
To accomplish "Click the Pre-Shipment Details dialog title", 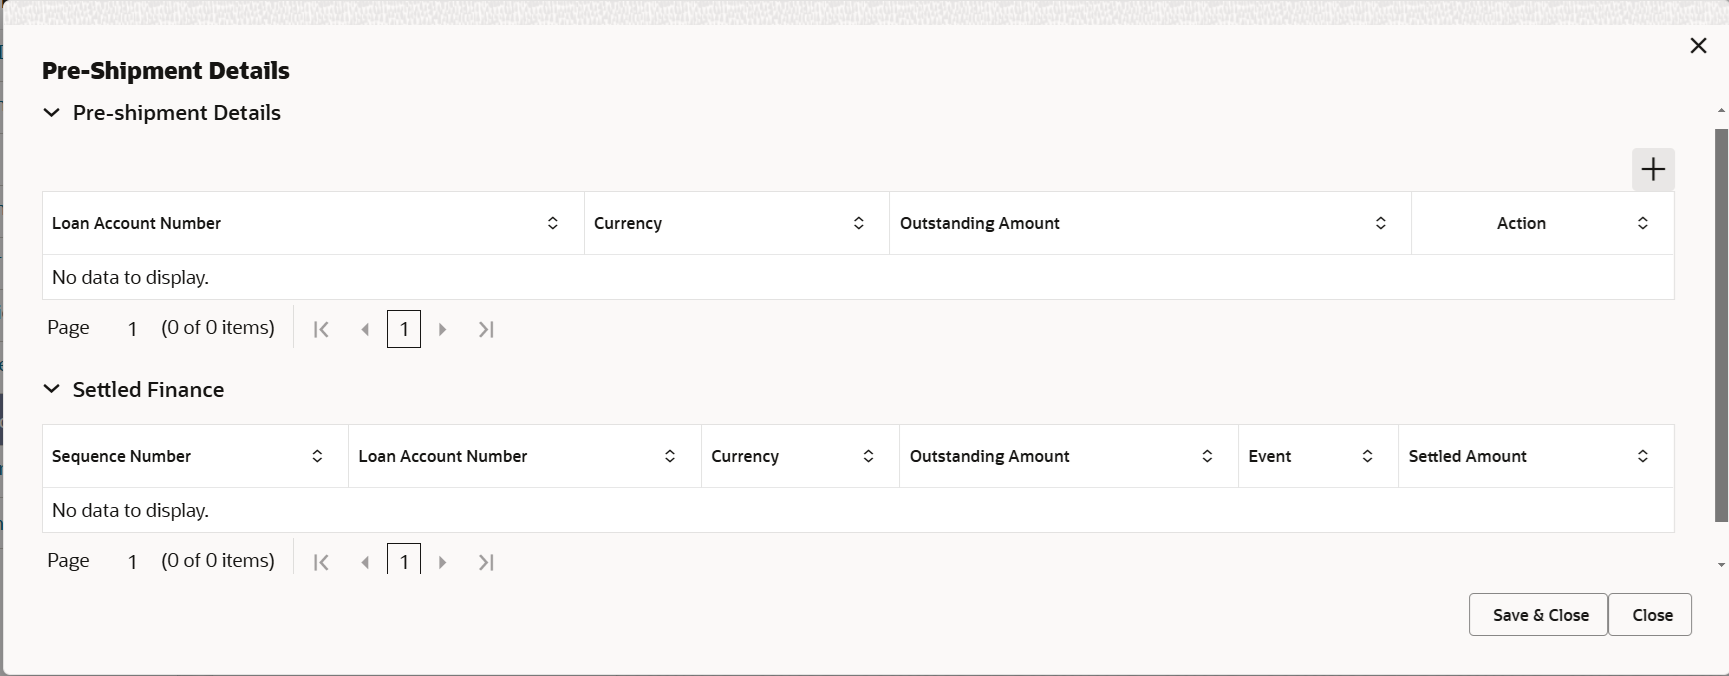I will click(166, 71).
